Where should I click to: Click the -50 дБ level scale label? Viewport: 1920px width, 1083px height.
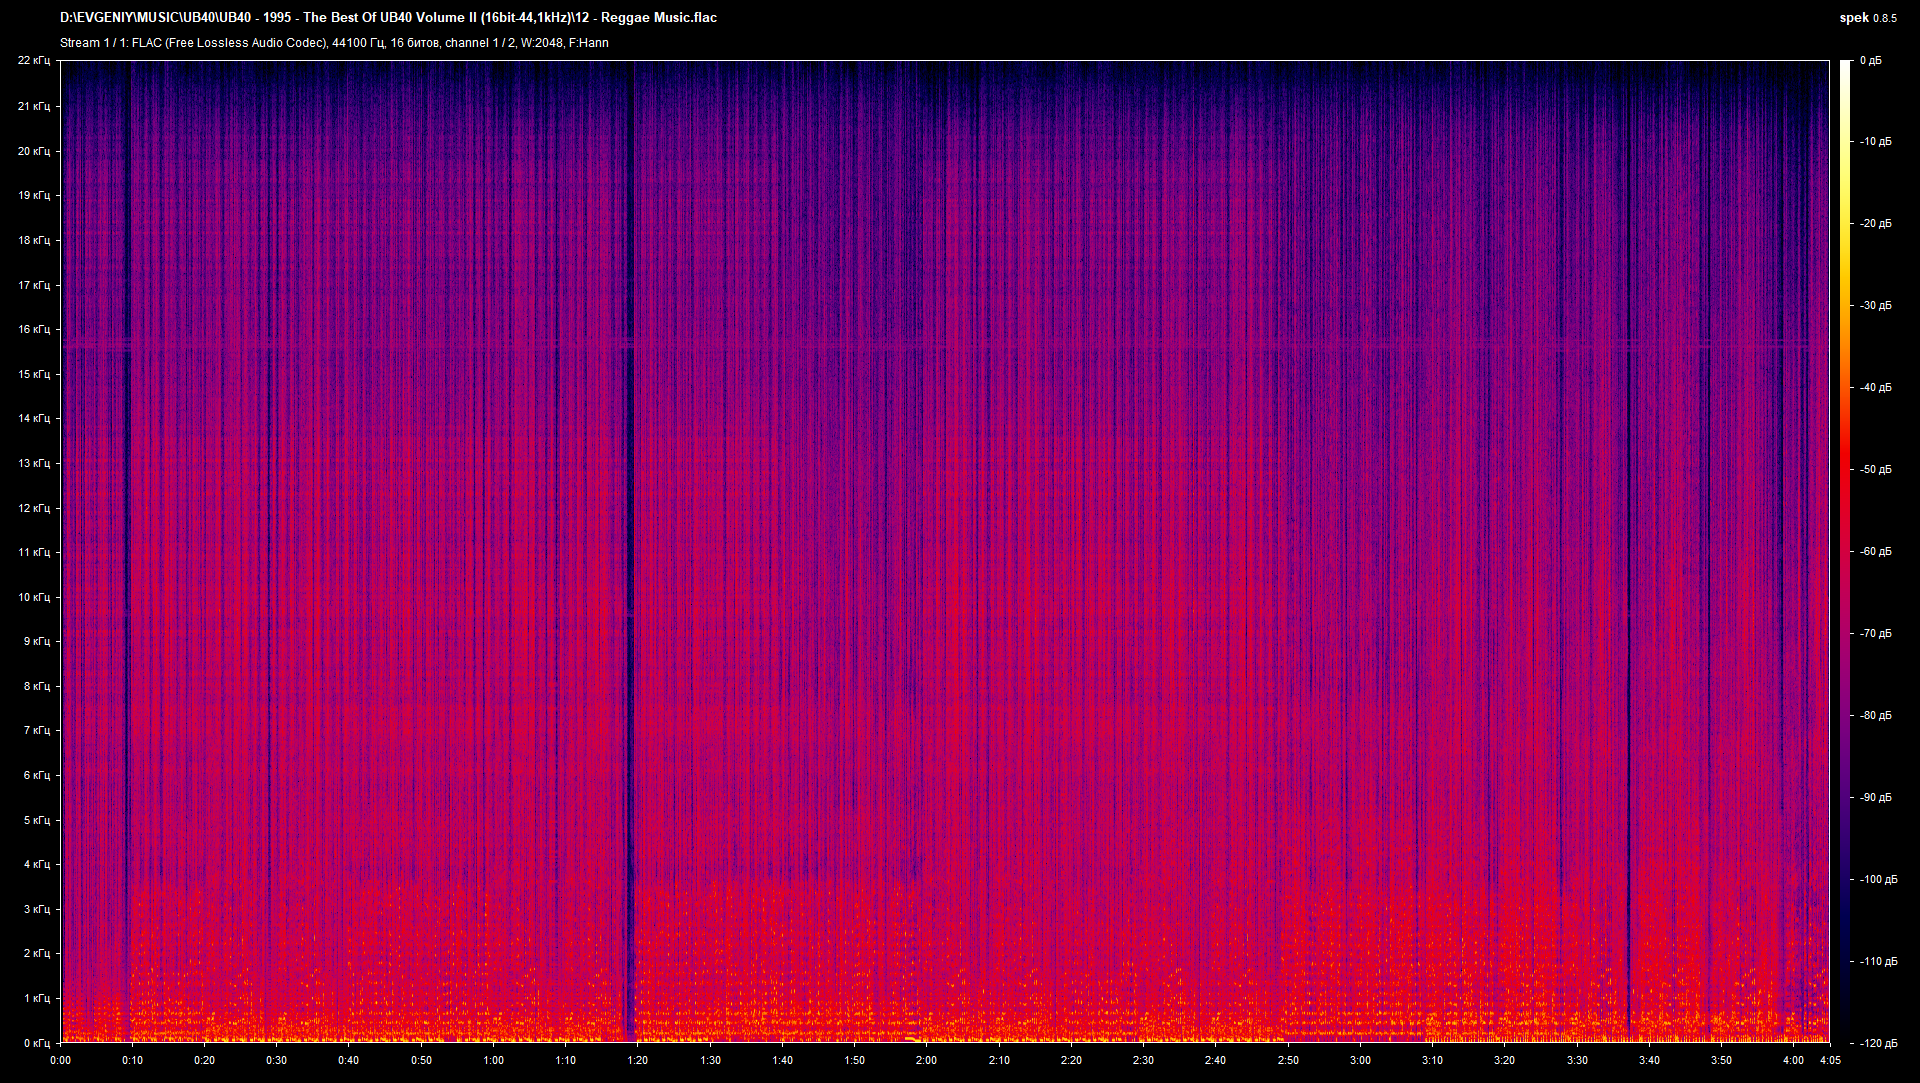[x=1876, y=470]
